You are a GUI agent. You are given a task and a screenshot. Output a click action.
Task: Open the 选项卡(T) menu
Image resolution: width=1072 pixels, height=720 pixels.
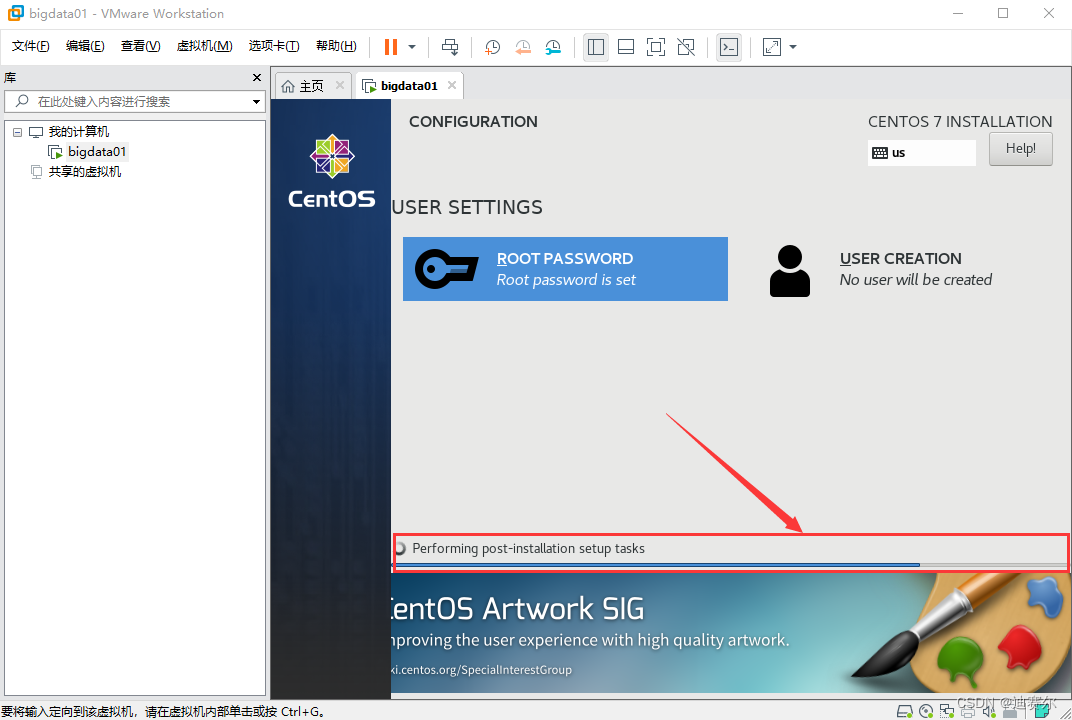273,46
